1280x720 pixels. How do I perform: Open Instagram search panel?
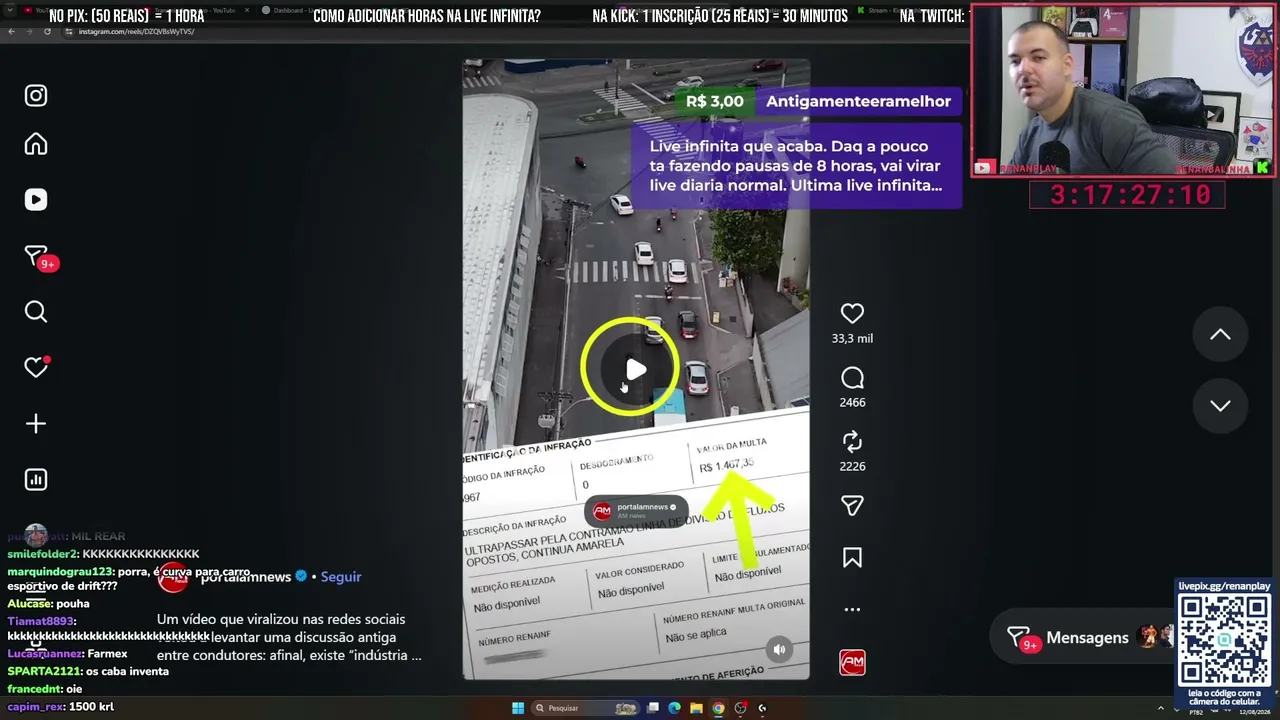[x=36, y=312]
